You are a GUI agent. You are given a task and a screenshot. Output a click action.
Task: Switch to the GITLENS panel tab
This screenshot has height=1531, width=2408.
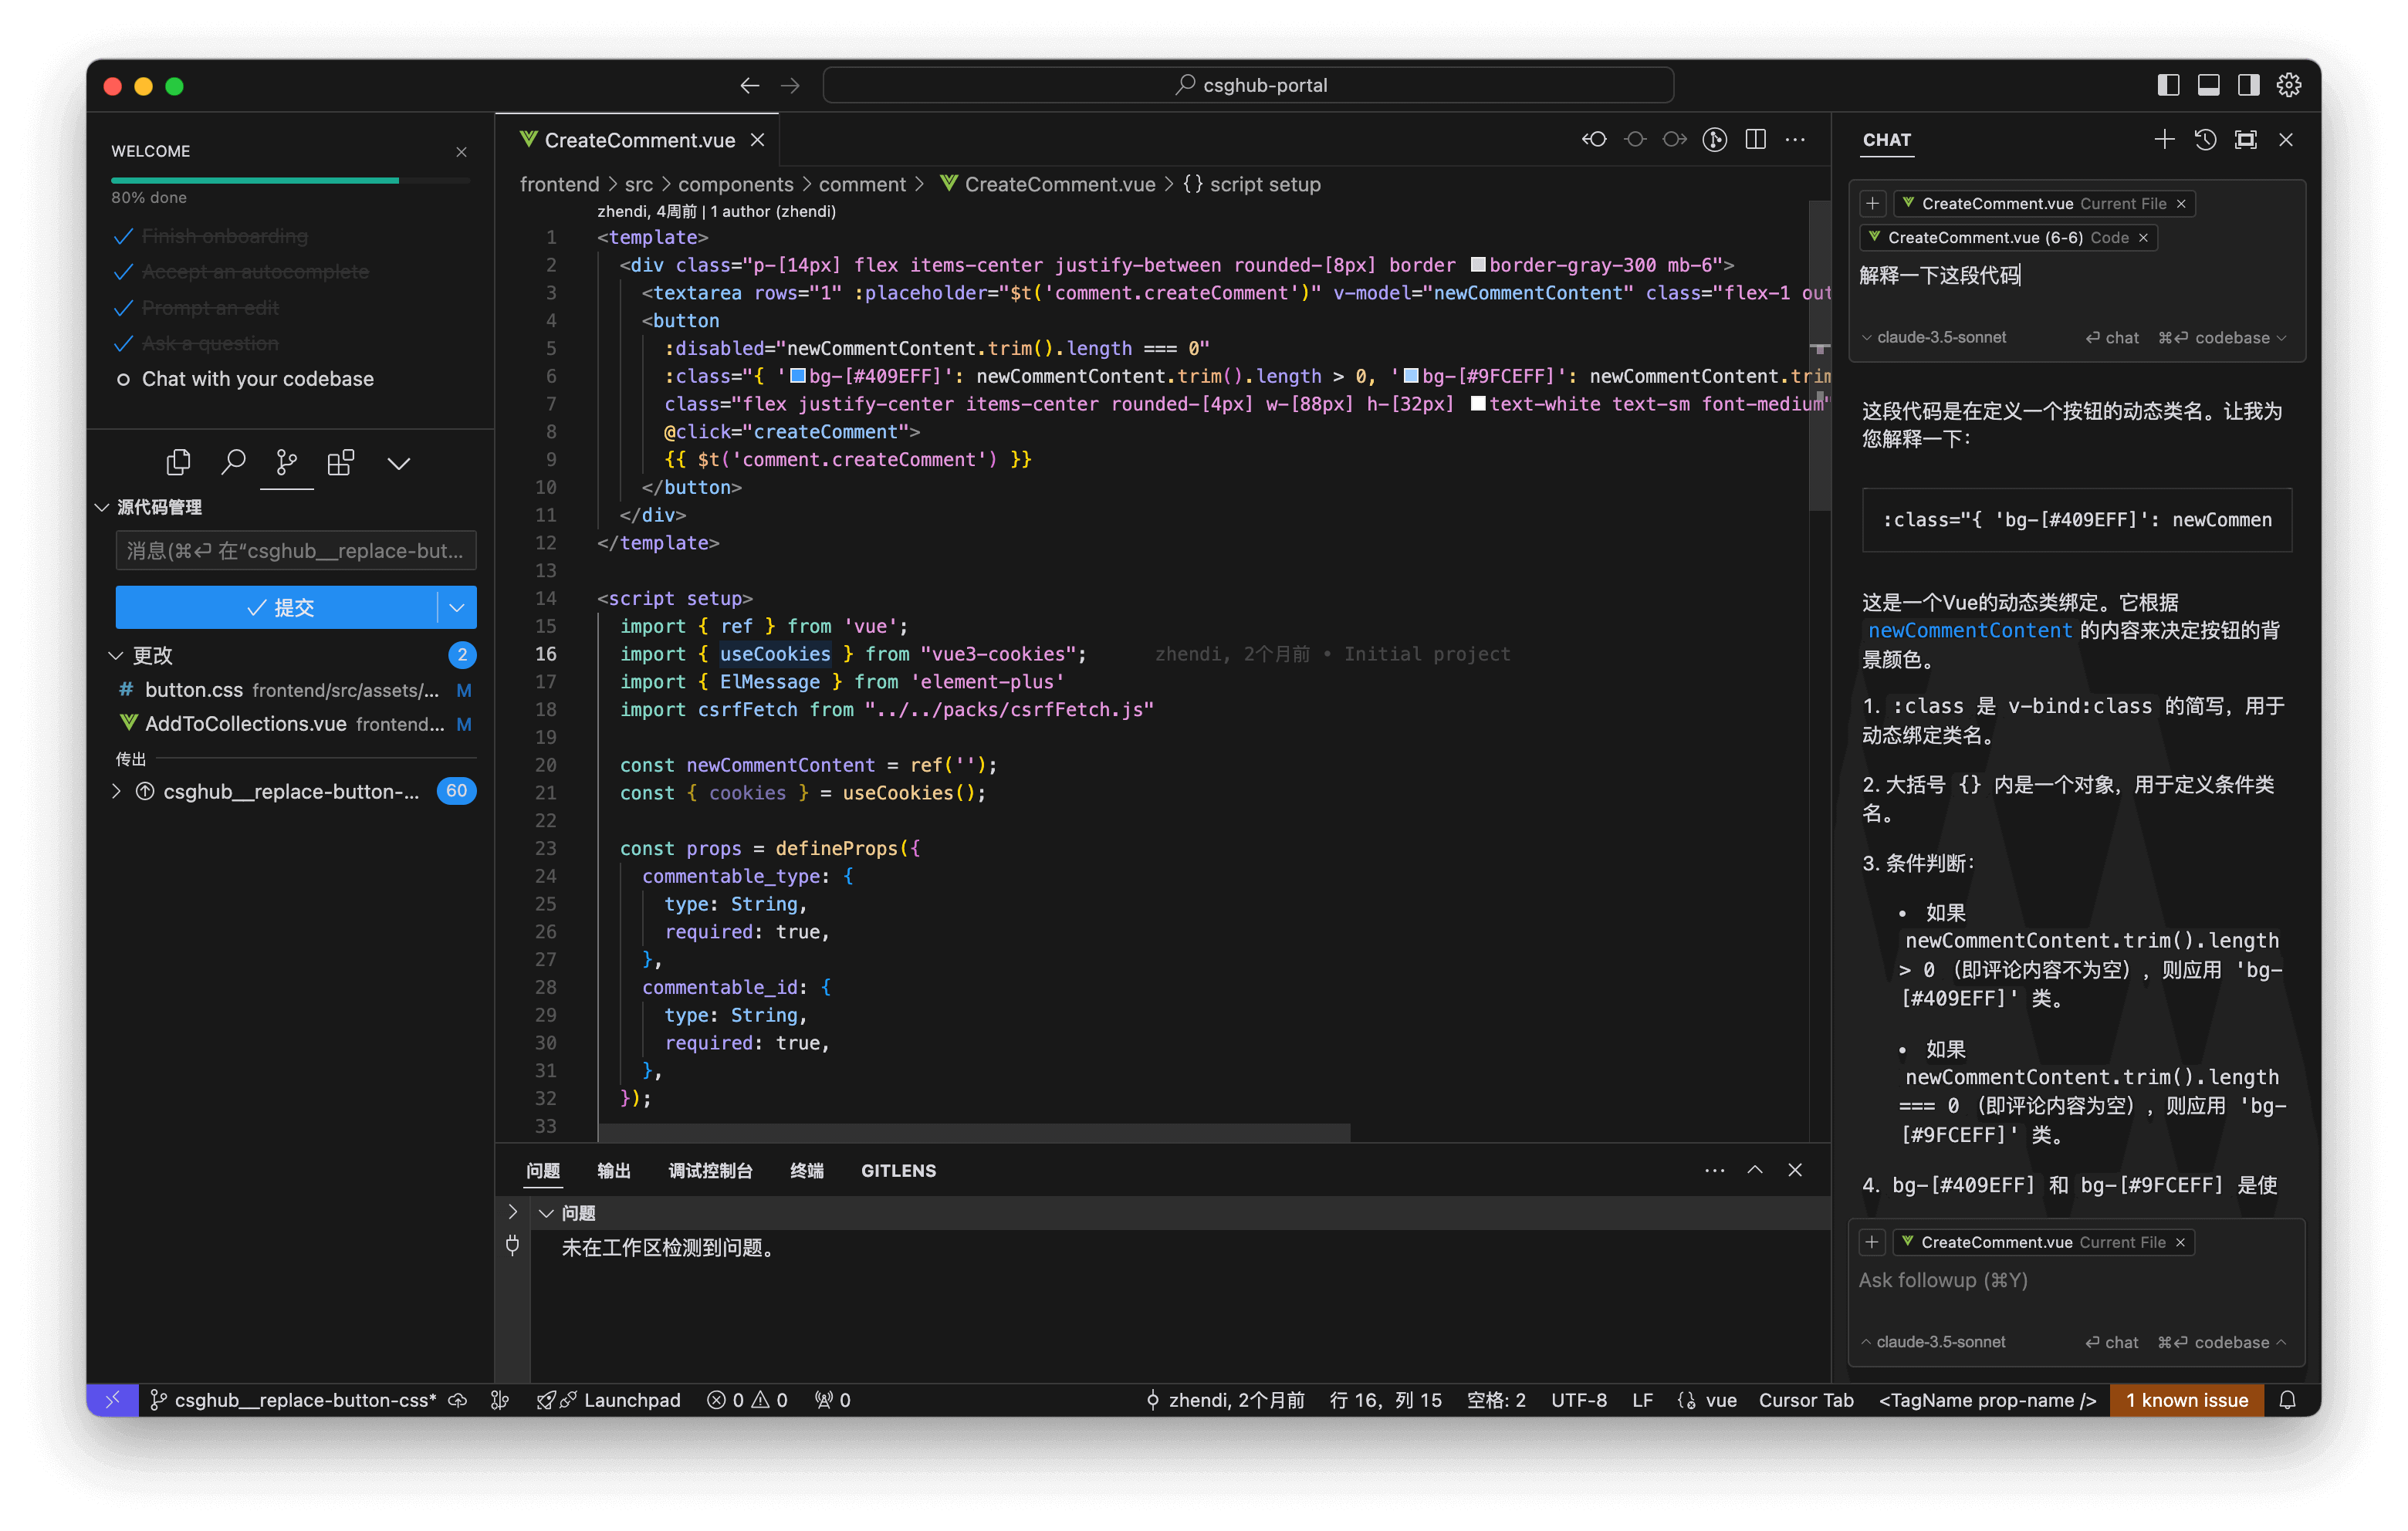898,1170
